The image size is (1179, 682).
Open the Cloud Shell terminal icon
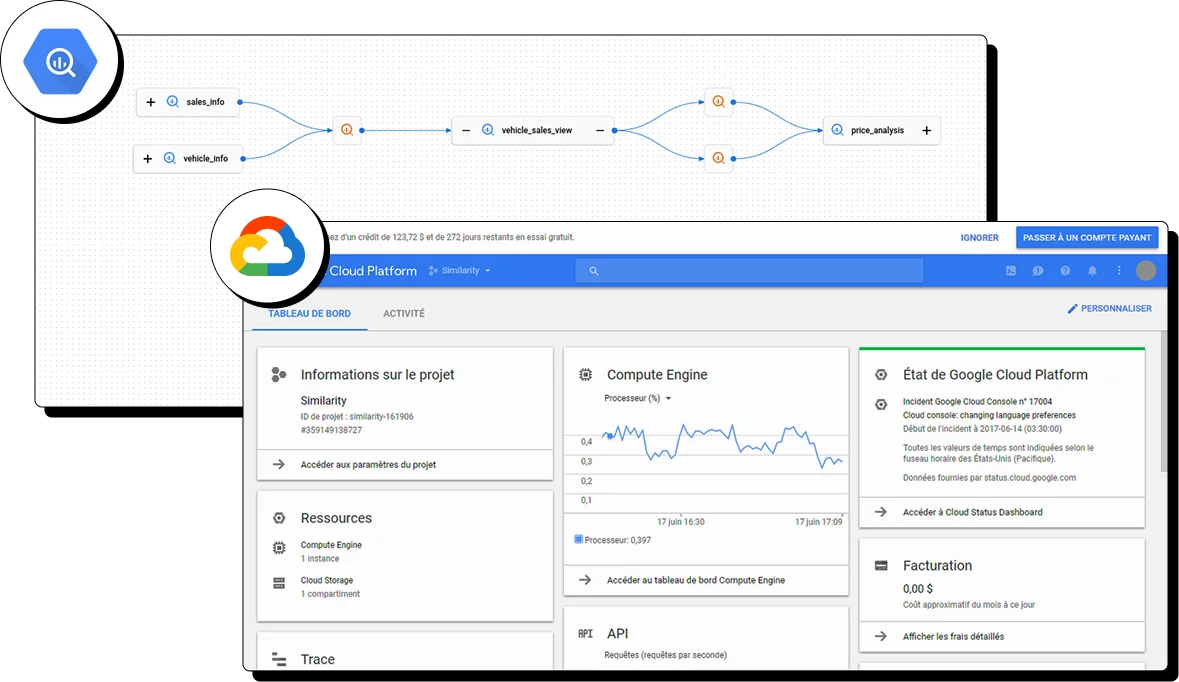1011,270
